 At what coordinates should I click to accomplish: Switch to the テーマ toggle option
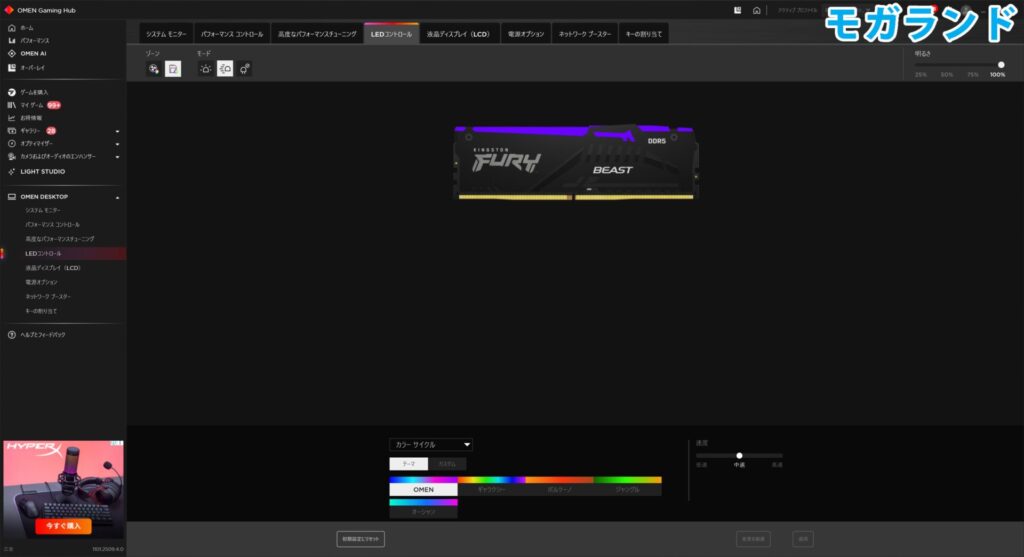(x=408, y=464)
